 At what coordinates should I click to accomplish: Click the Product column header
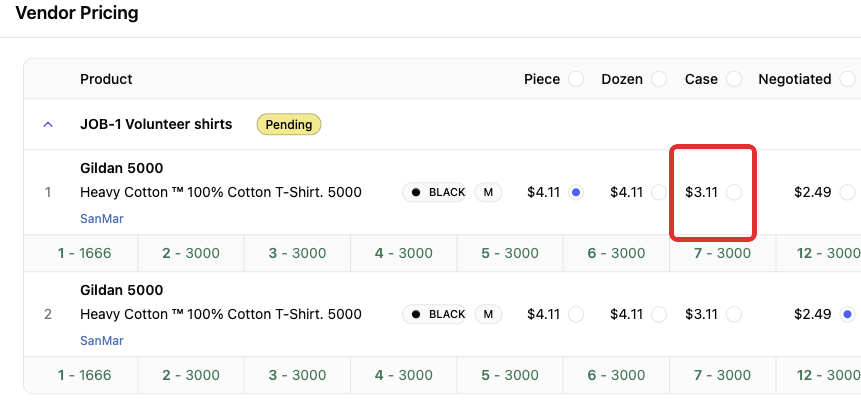106,79
